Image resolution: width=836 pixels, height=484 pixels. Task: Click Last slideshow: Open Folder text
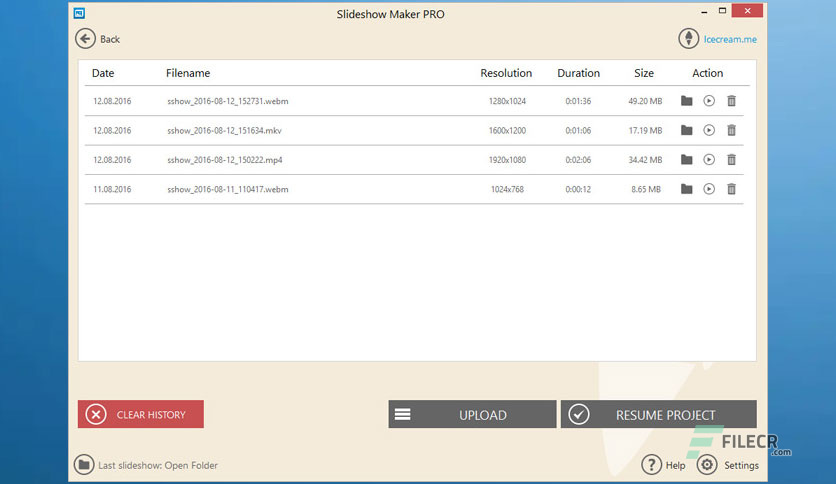[x=158, y=465]
